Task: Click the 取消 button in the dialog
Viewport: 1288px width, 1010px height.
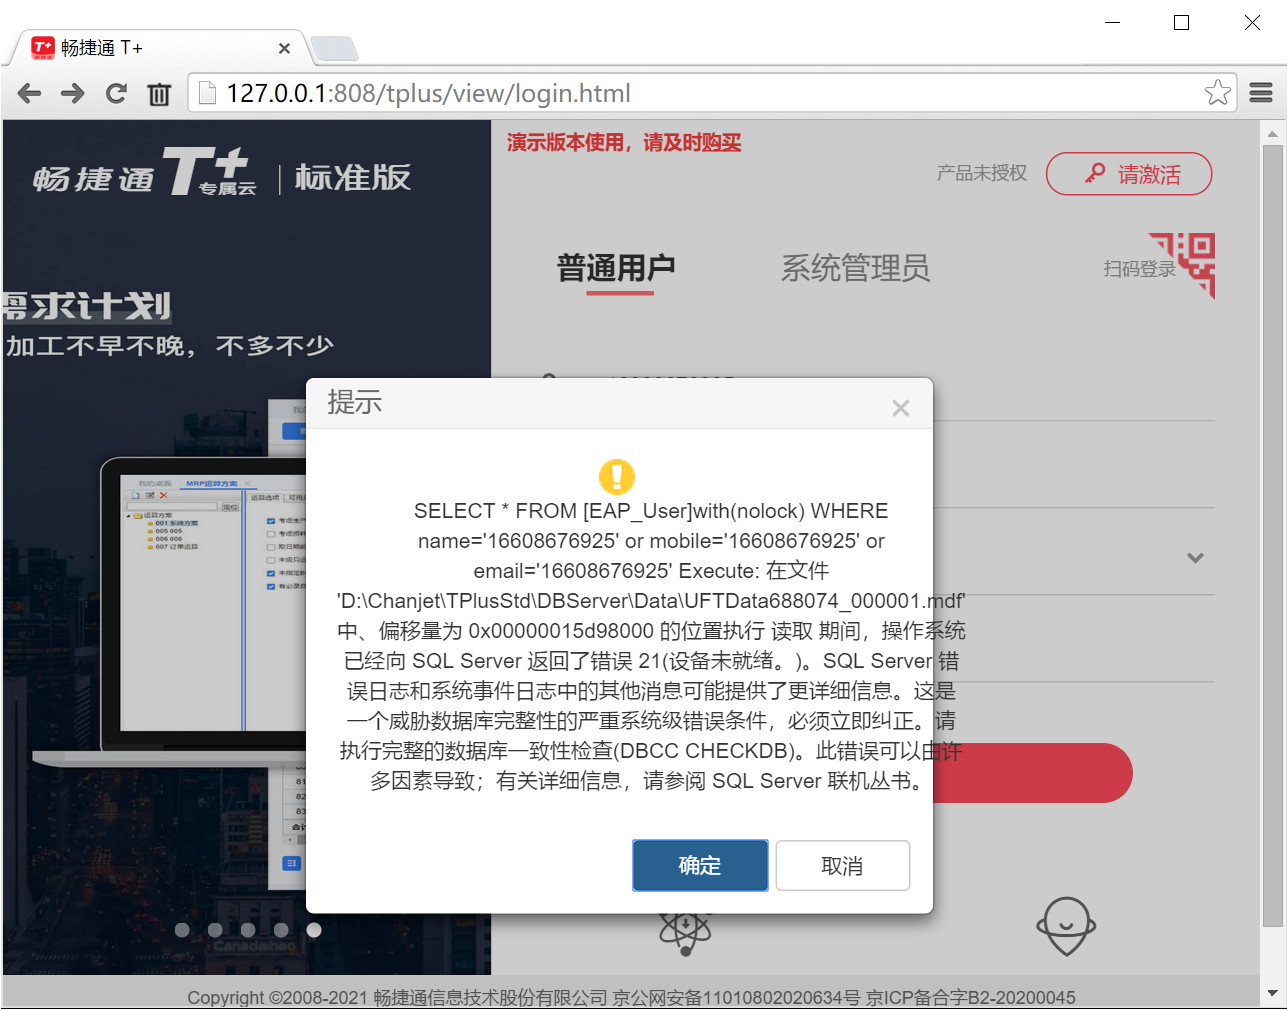Action: point(842,865)
